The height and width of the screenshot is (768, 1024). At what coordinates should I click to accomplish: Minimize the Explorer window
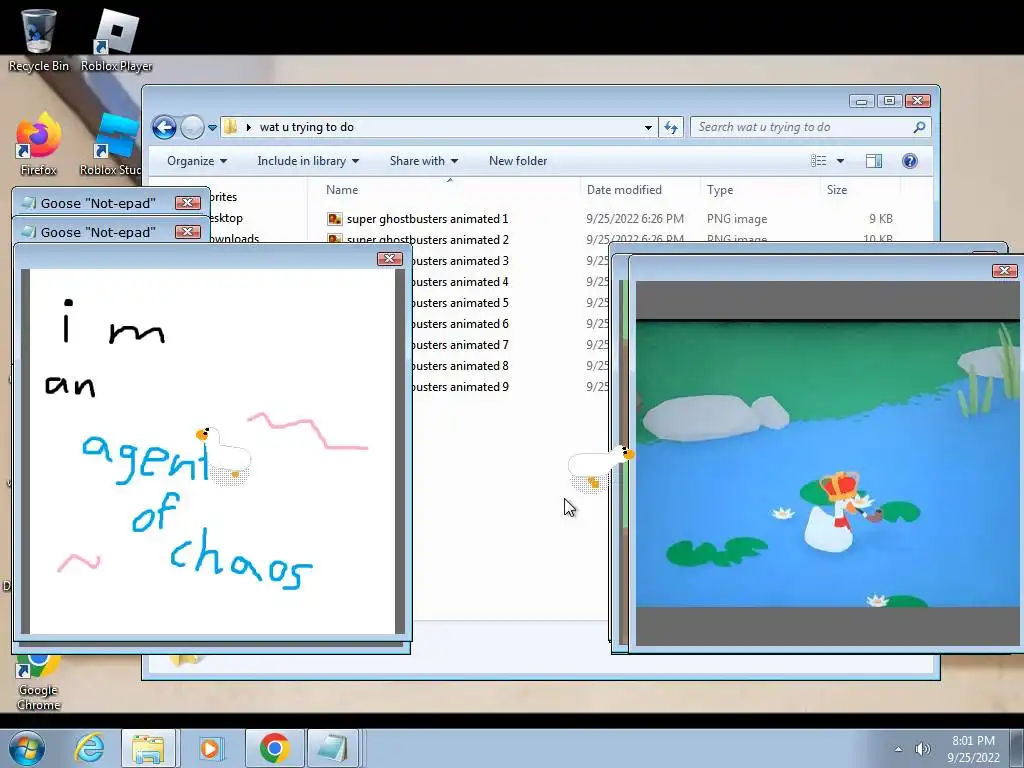(x=861, y=101)
